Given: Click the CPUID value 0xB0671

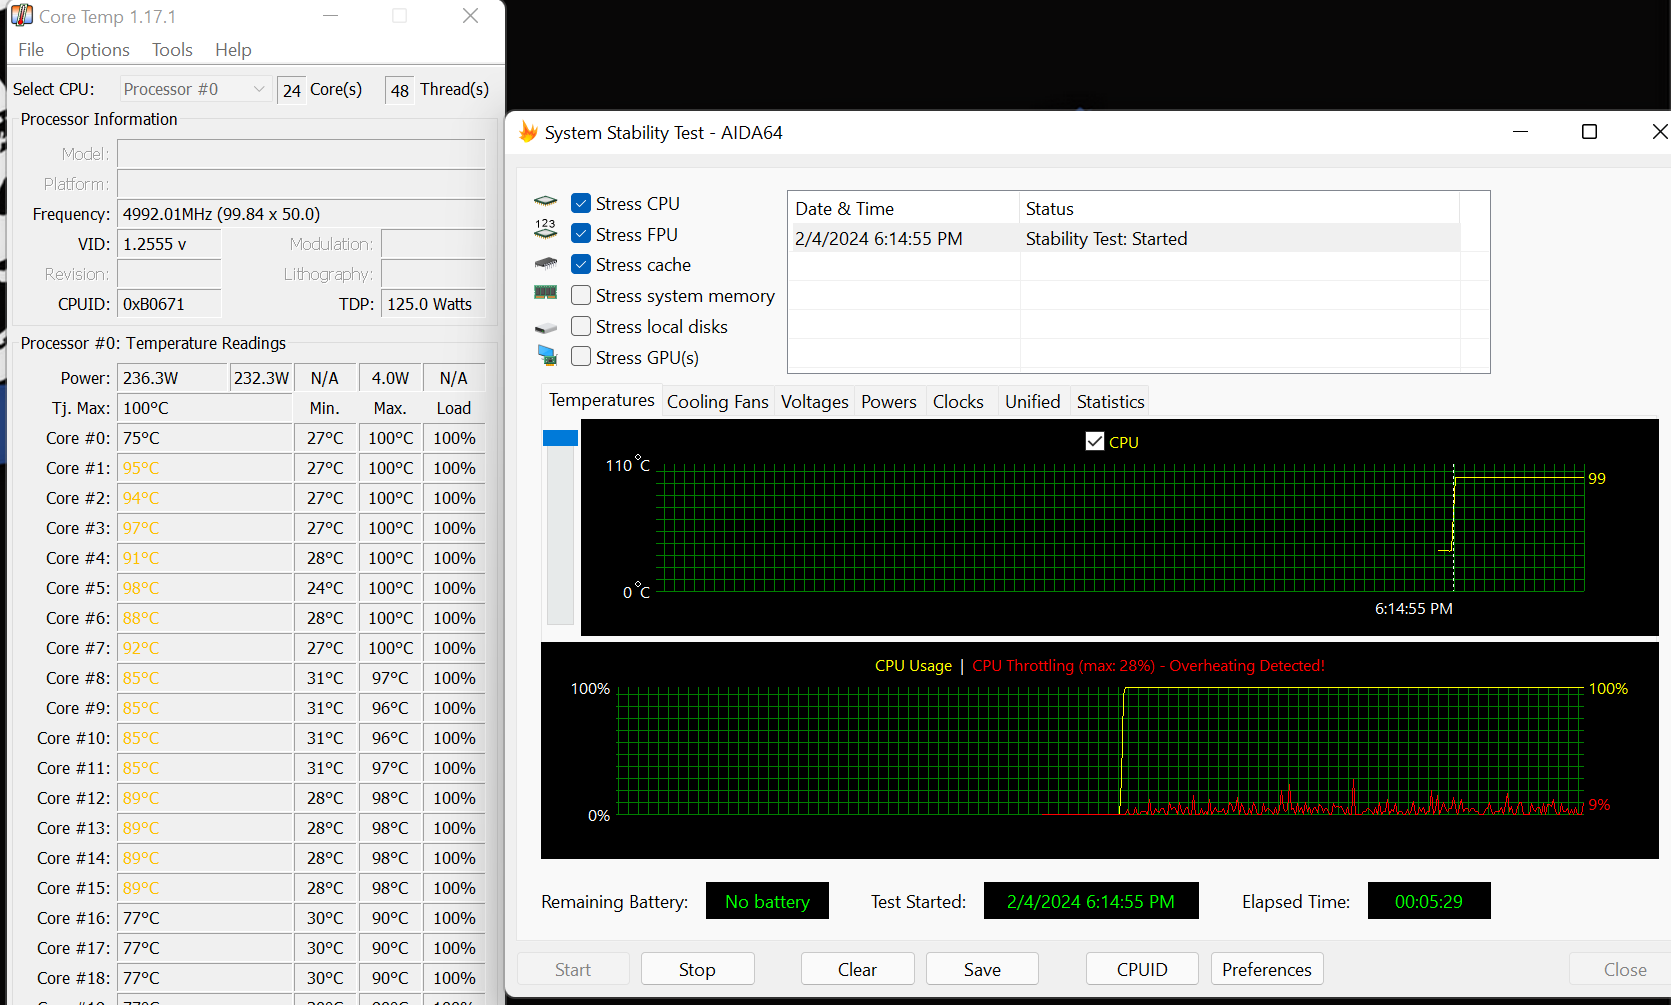Looking at the screenshot, I should pyautogui.click(x=169, y=304).
